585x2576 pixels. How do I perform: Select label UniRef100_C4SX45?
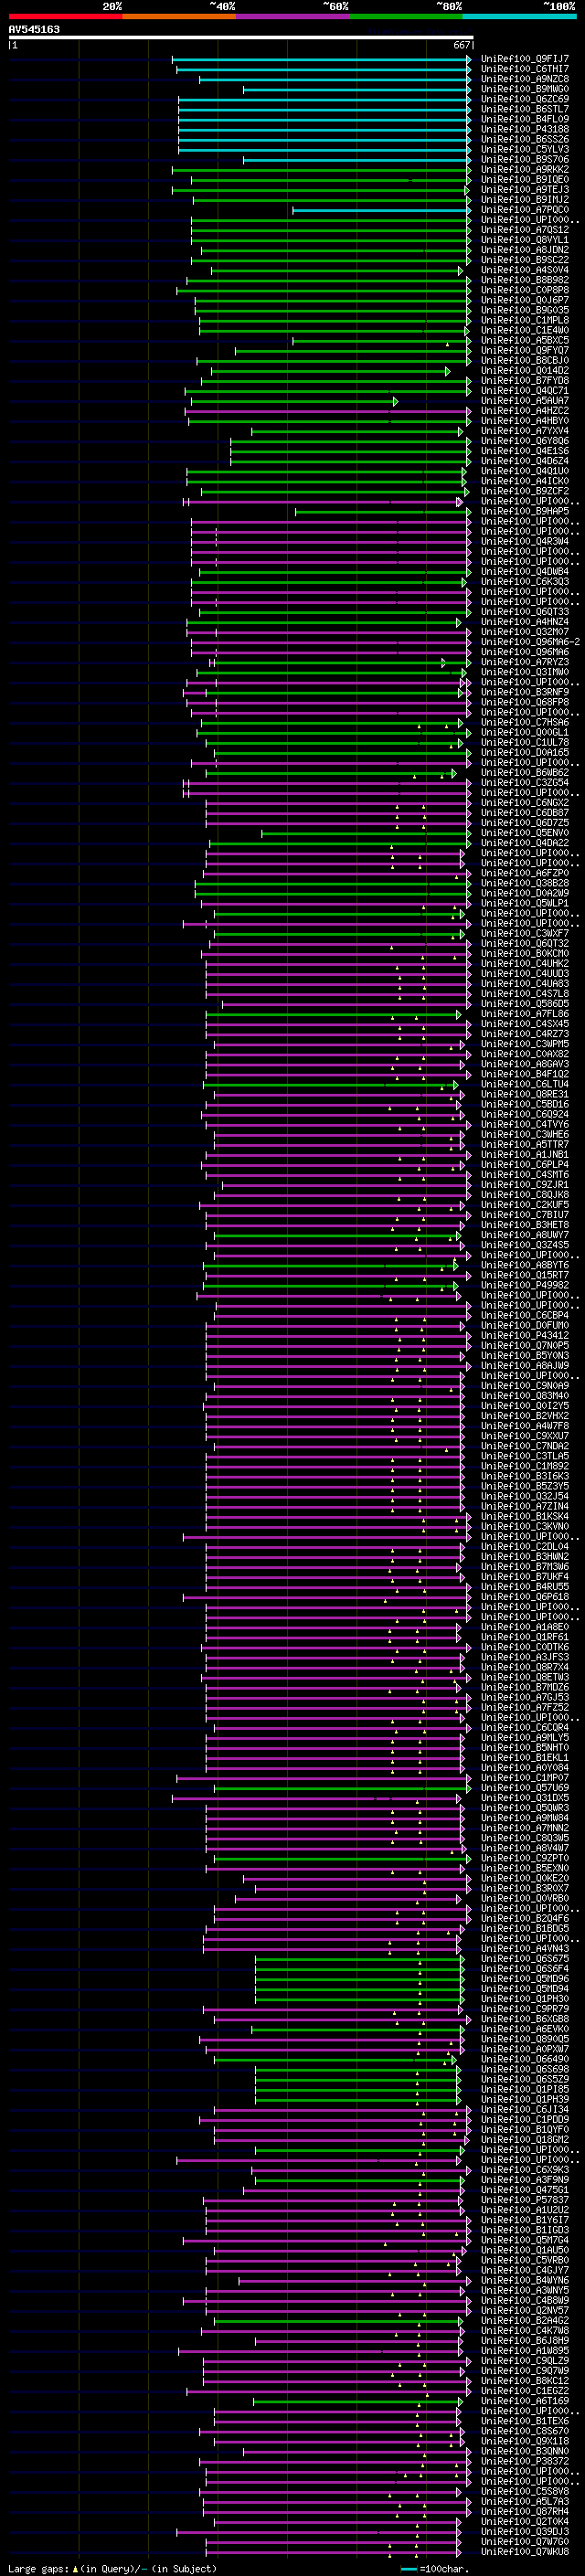tap(525, 1024)
